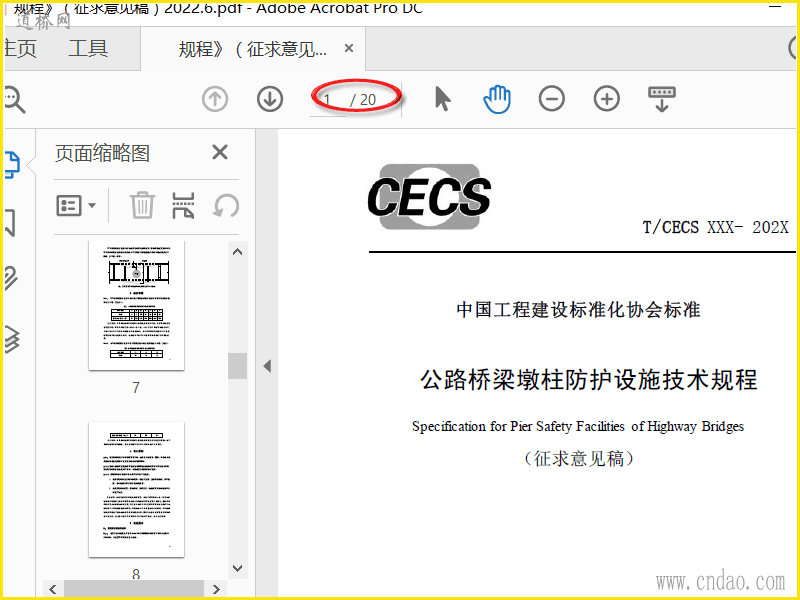Rotate pages with the rotate icon
Screen dimensions: 800x600
[x=226, y=206]
